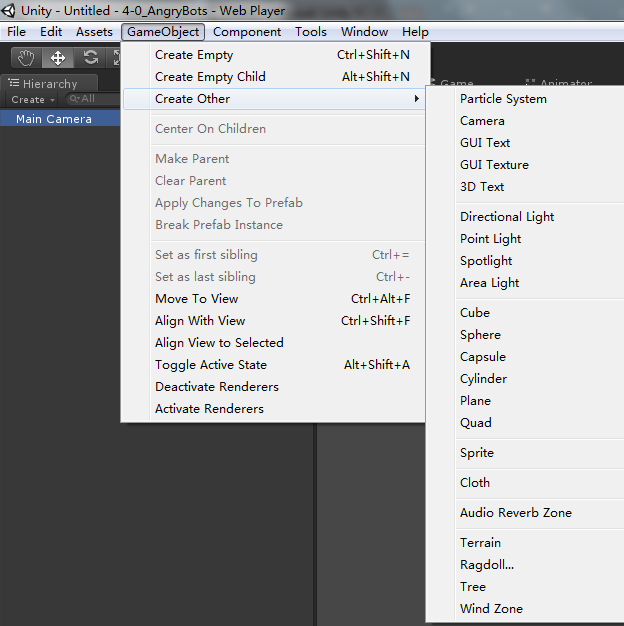624x626 pixels.
Task: Open the Assets menu
Action: [94, 32]
